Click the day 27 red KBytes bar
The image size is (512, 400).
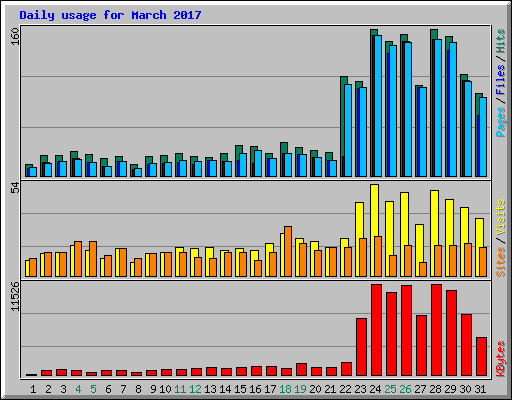(x=421, y=346)
